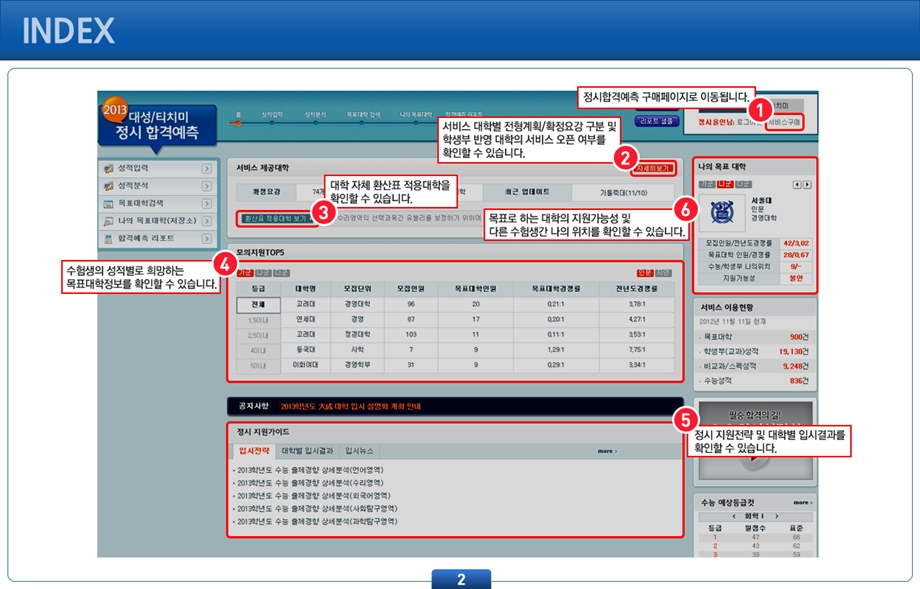The height and width of the screenshot is (589, 920).
Task: Click more link in 수능 예상등급컷
Action: click(x=803, y=503)
